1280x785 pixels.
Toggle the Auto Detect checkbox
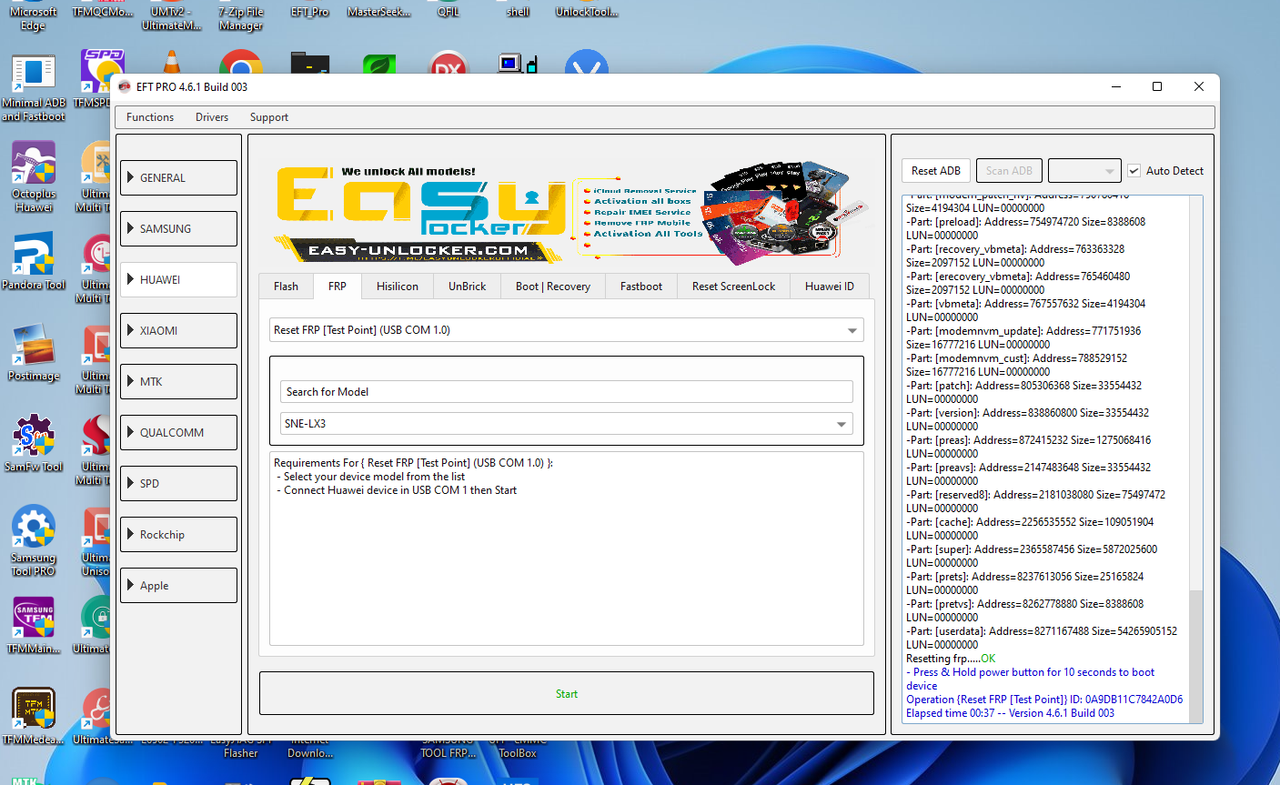(x=1133, y=171)
